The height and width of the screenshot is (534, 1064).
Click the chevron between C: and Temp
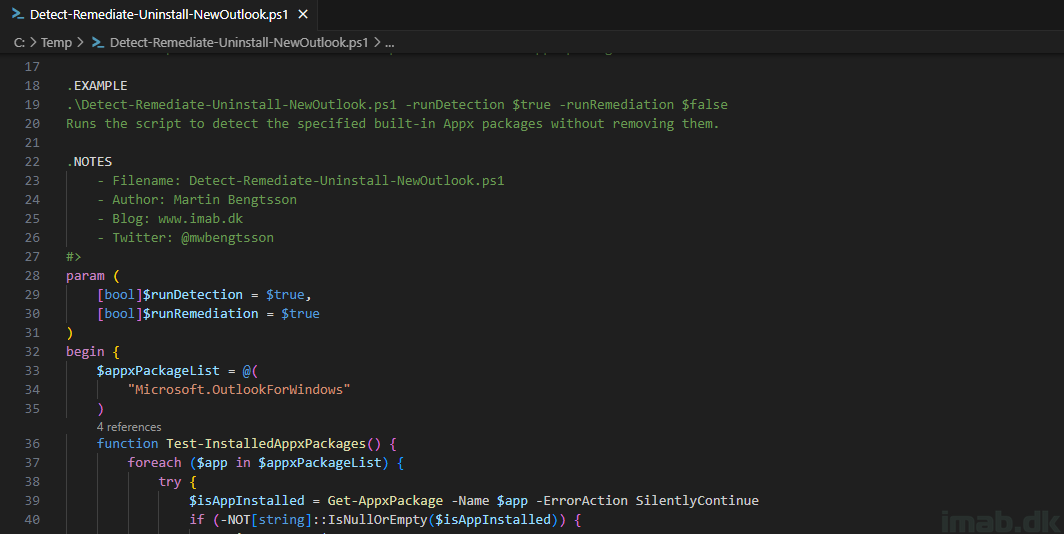33,42
